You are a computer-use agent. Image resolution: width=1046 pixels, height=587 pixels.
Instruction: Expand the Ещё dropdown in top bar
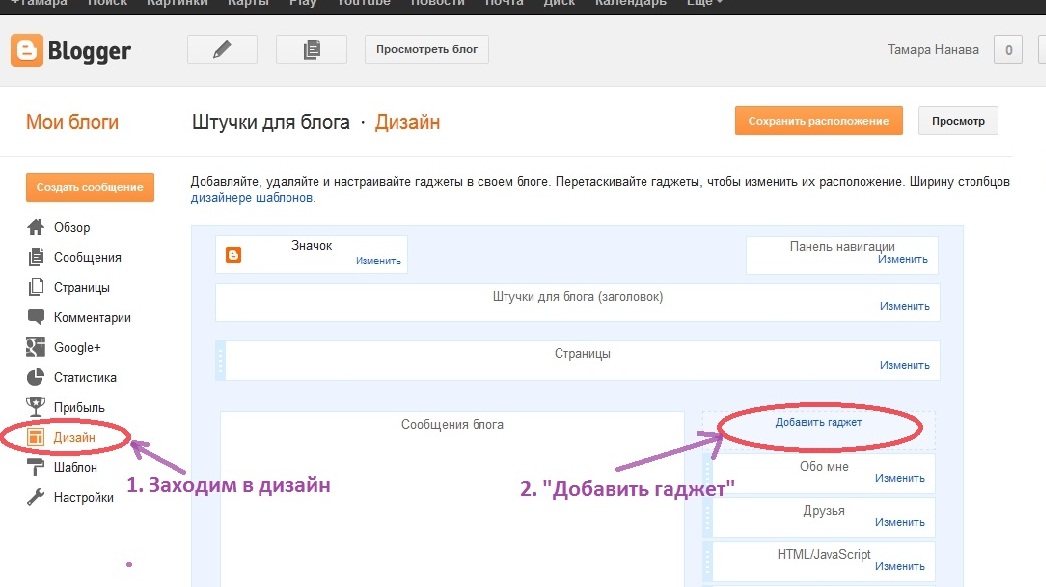point(704,3)
